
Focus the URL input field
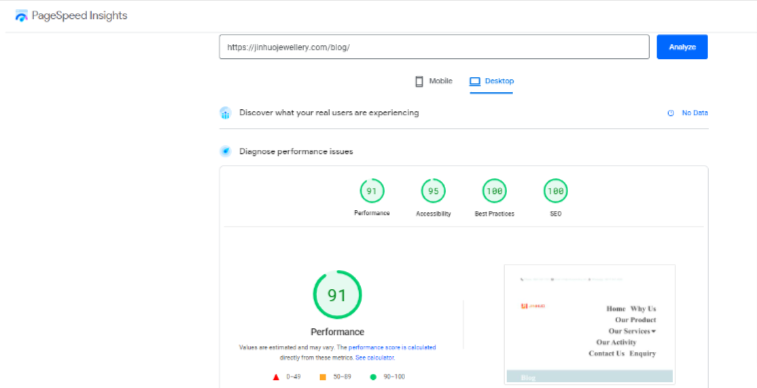tap(434, 47)
